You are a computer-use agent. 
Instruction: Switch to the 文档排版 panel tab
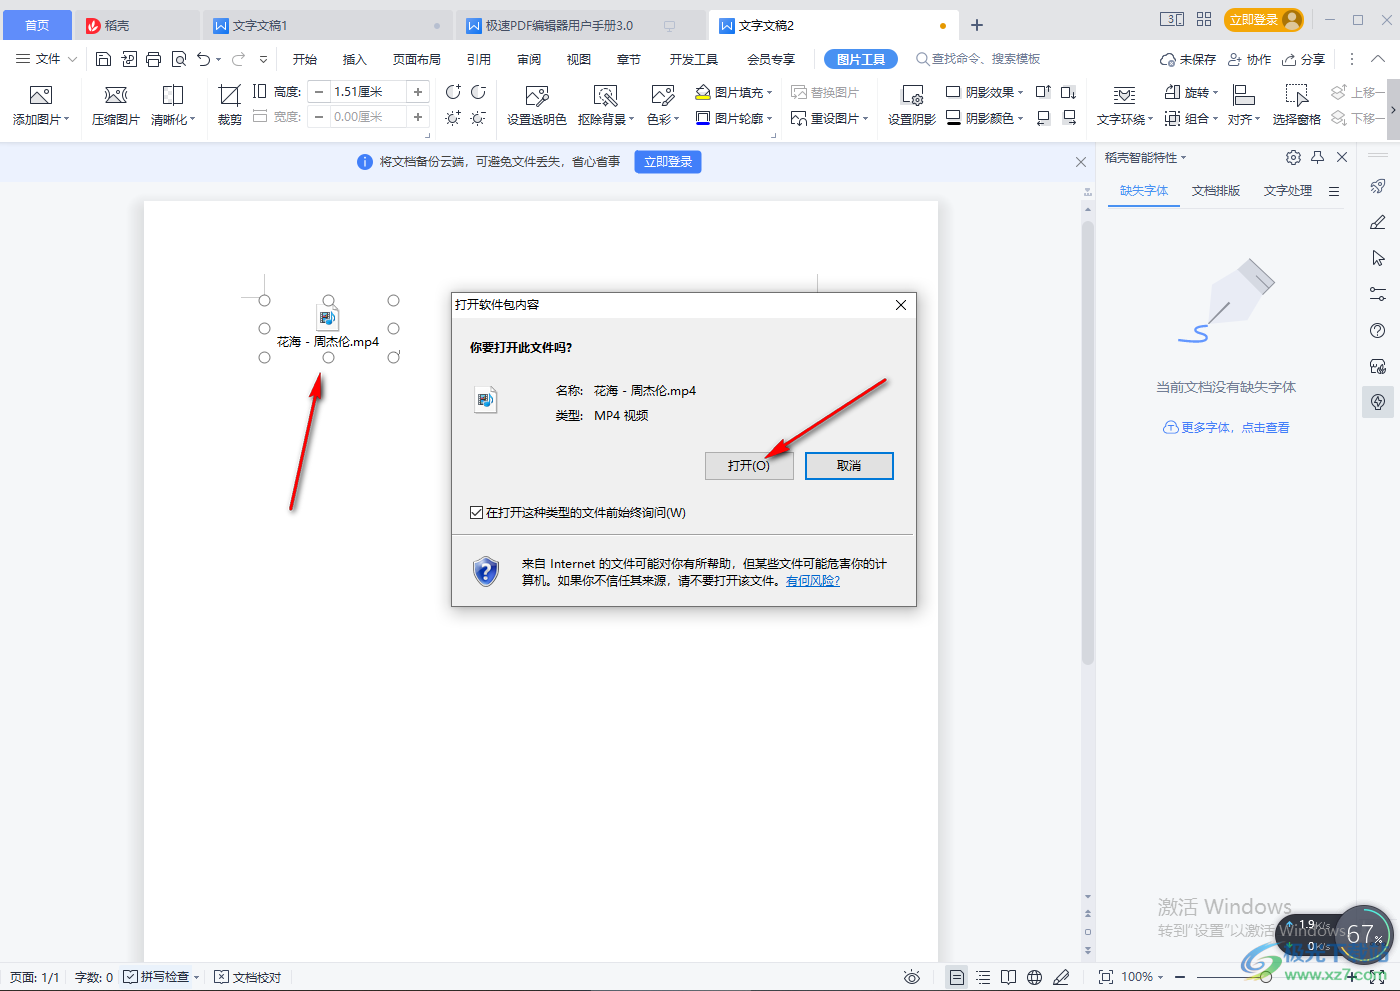click(x=1216, y=191)
